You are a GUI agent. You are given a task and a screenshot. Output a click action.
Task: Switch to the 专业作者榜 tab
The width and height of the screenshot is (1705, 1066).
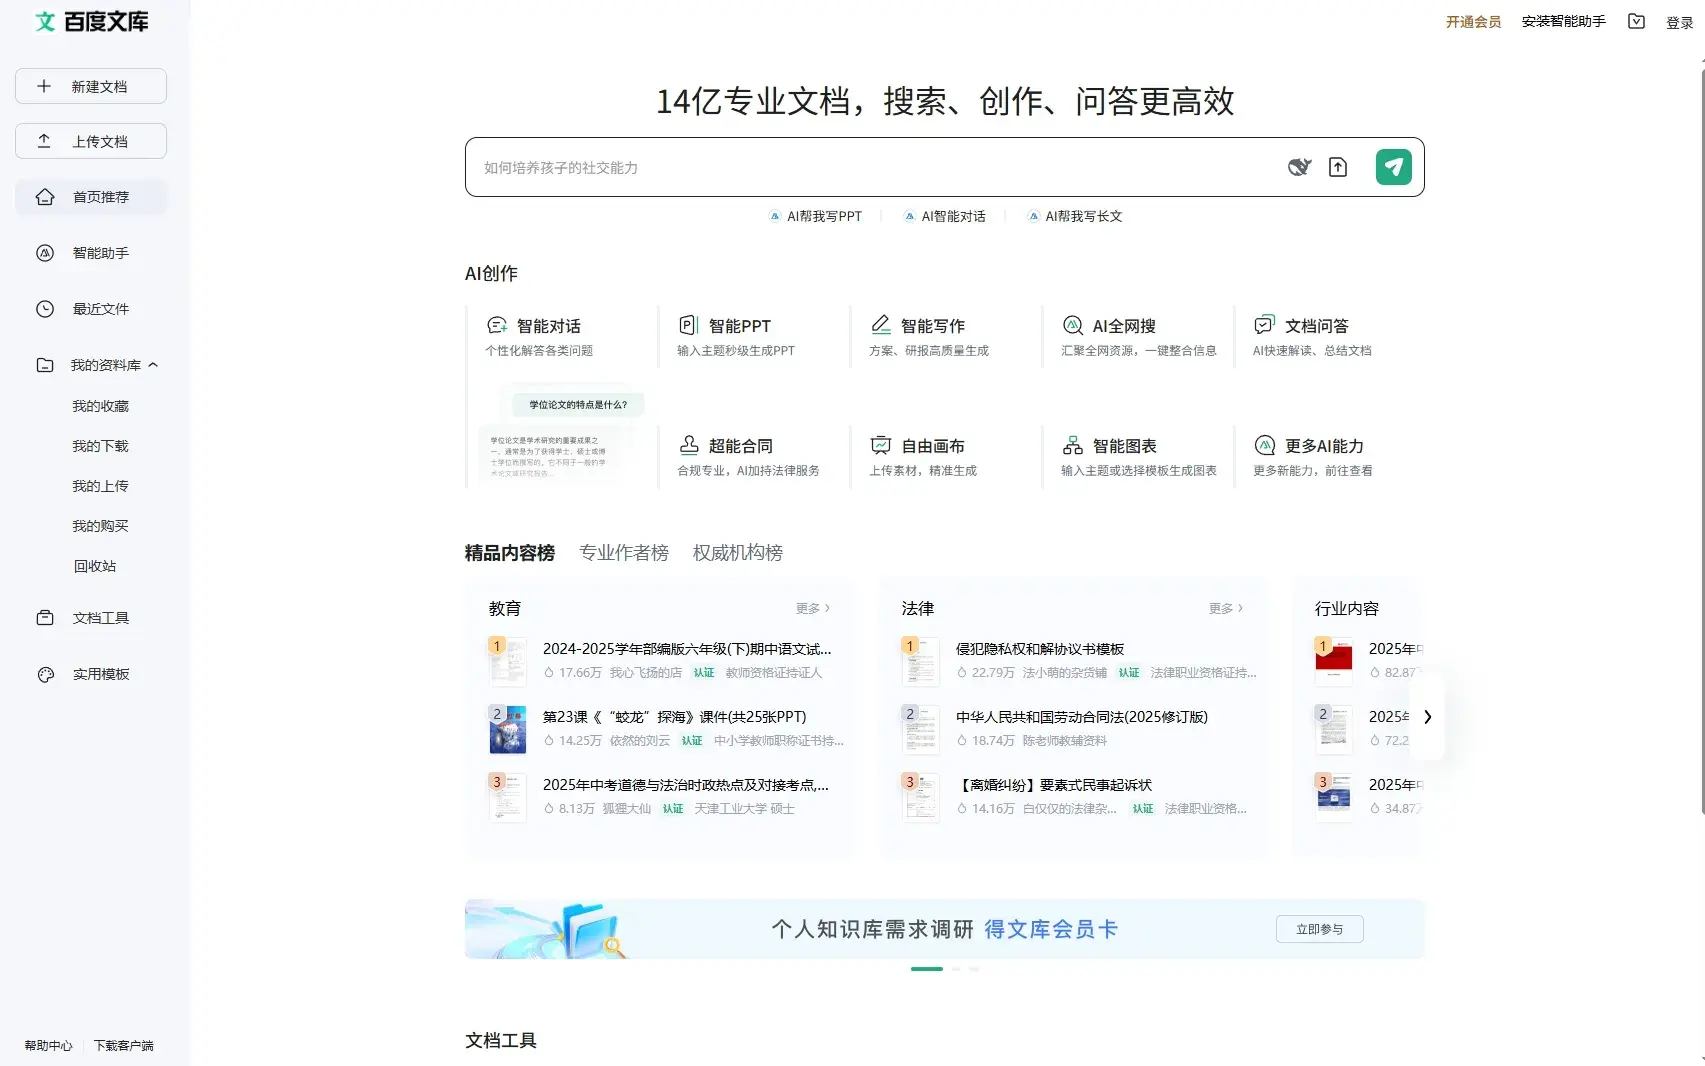click(x=624, y=553)
